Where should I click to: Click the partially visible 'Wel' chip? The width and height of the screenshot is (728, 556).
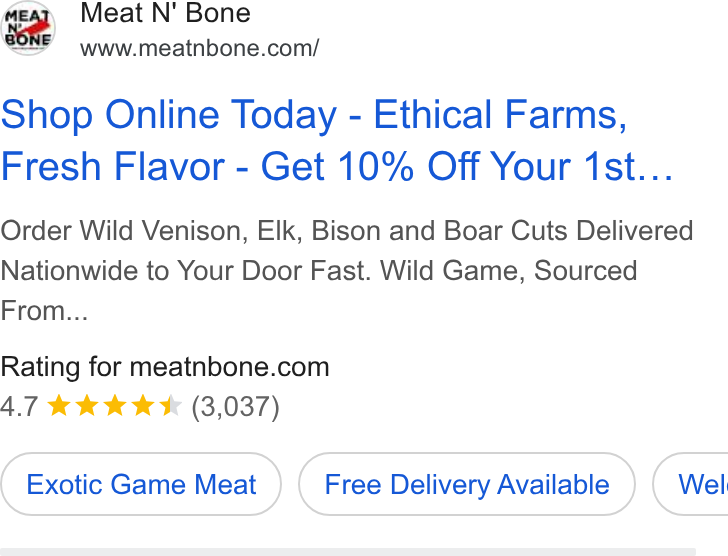(691, 484)
